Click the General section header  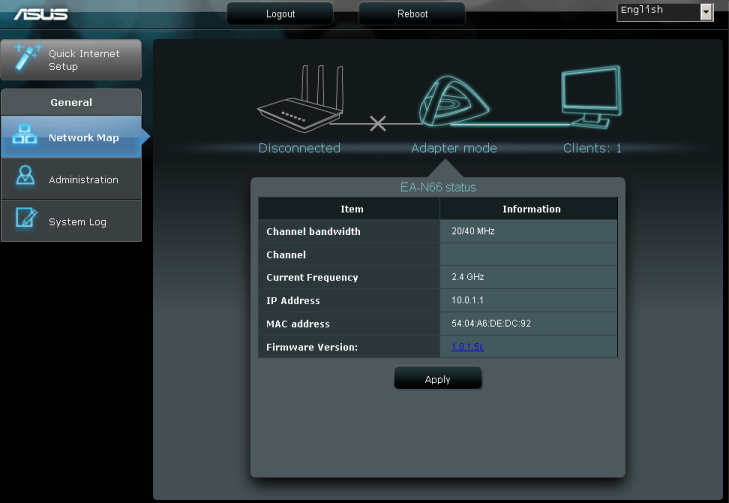pos(72,102)
